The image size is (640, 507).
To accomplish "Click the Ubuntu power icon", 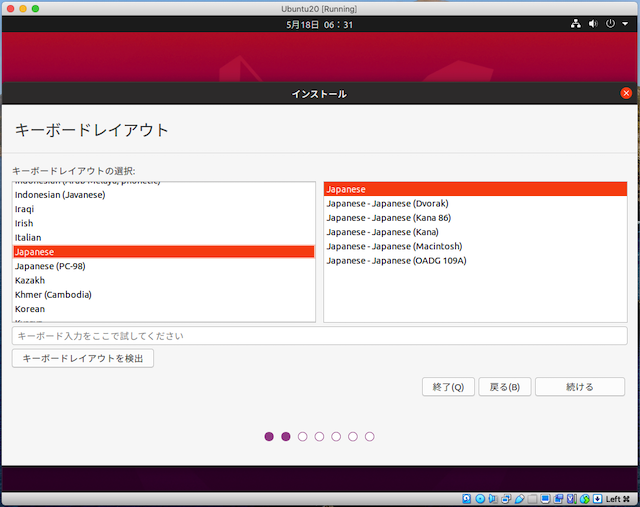I will coord(610,24).
